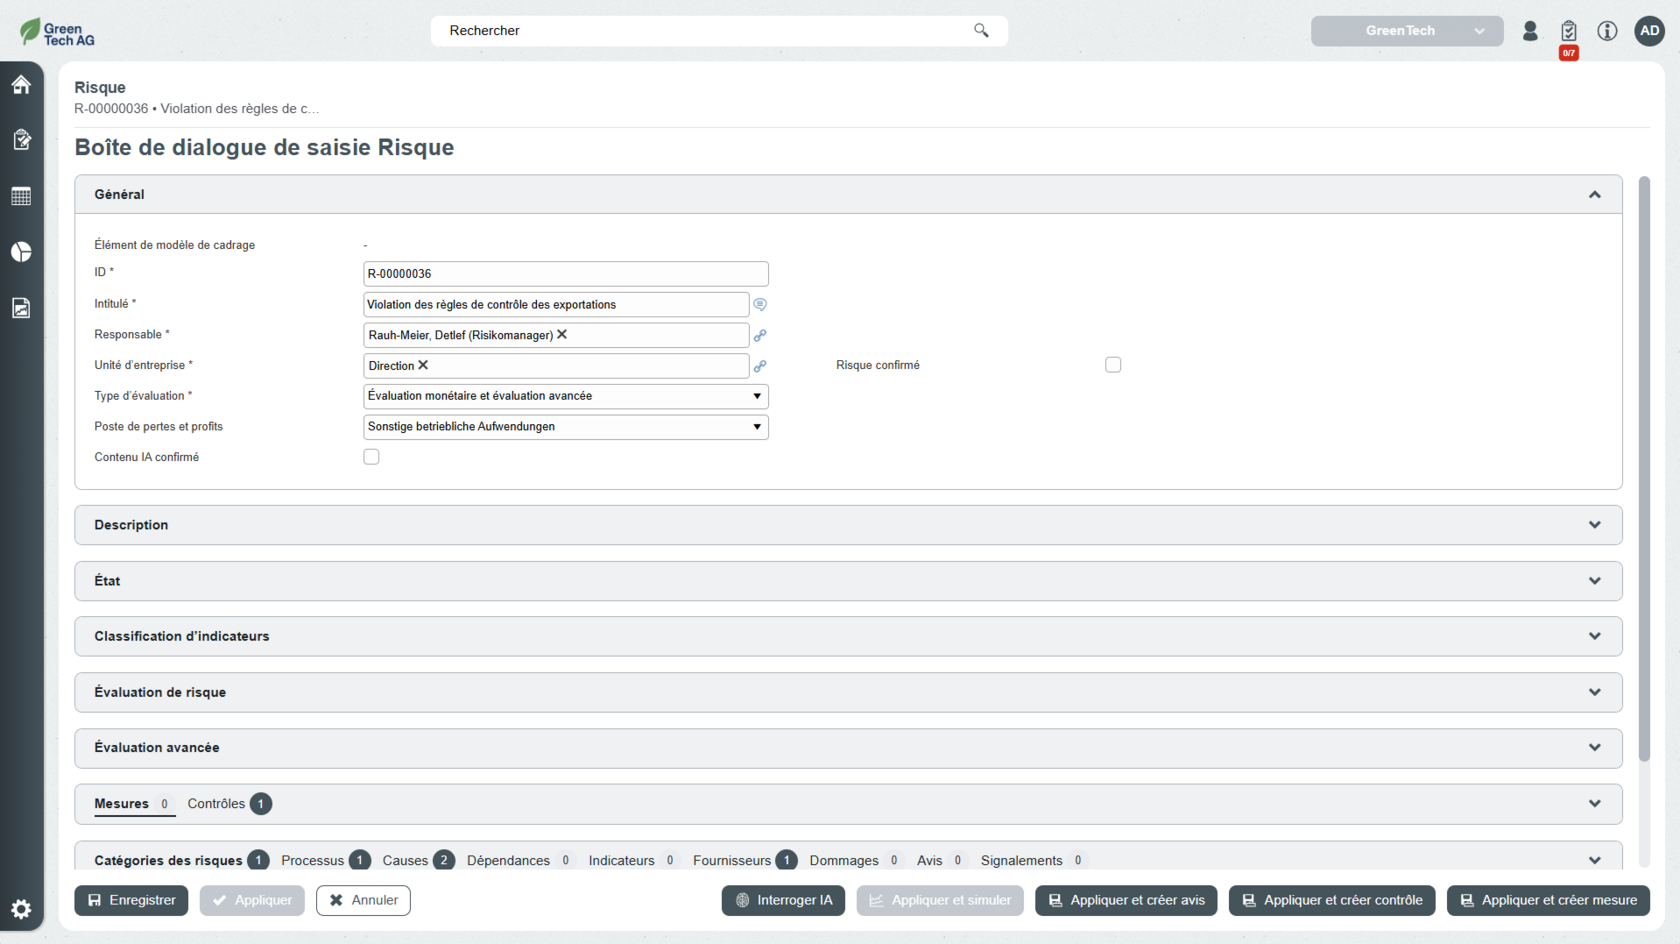Image resolution: width=1680 pixels, height=944 pixels.
Task: Open the Poste de pertes et profits dropdown
Action: (x=565, y=427)
